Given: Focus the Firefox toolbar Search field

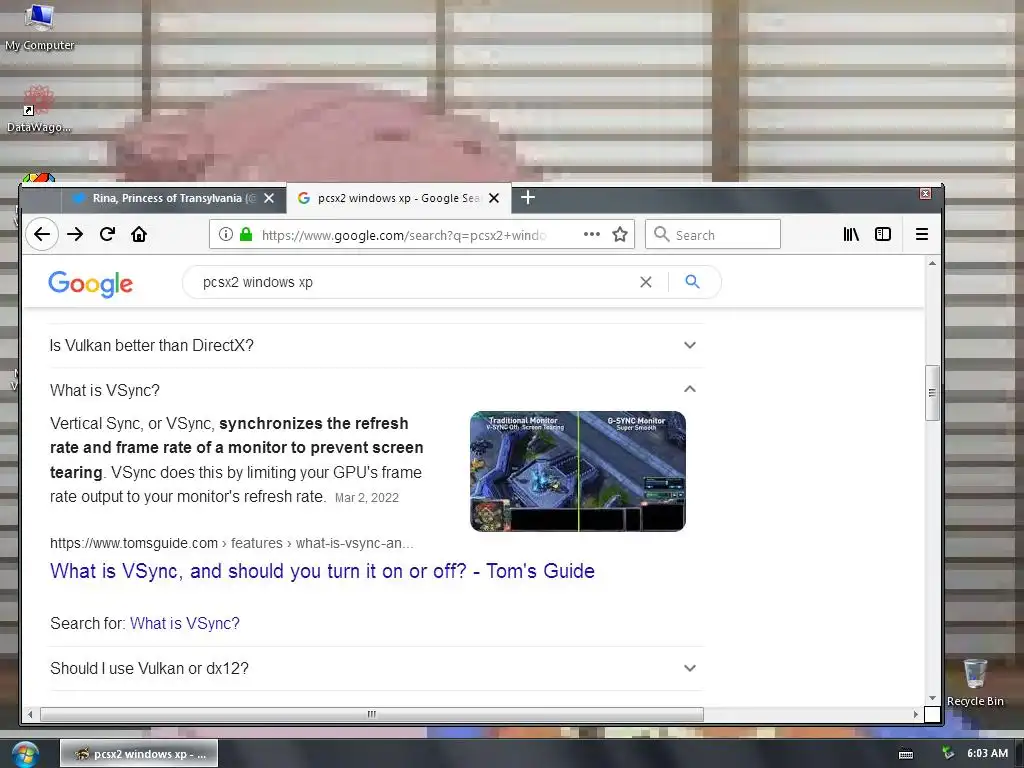Looking at the screenshot, I should tap(712, 234).
